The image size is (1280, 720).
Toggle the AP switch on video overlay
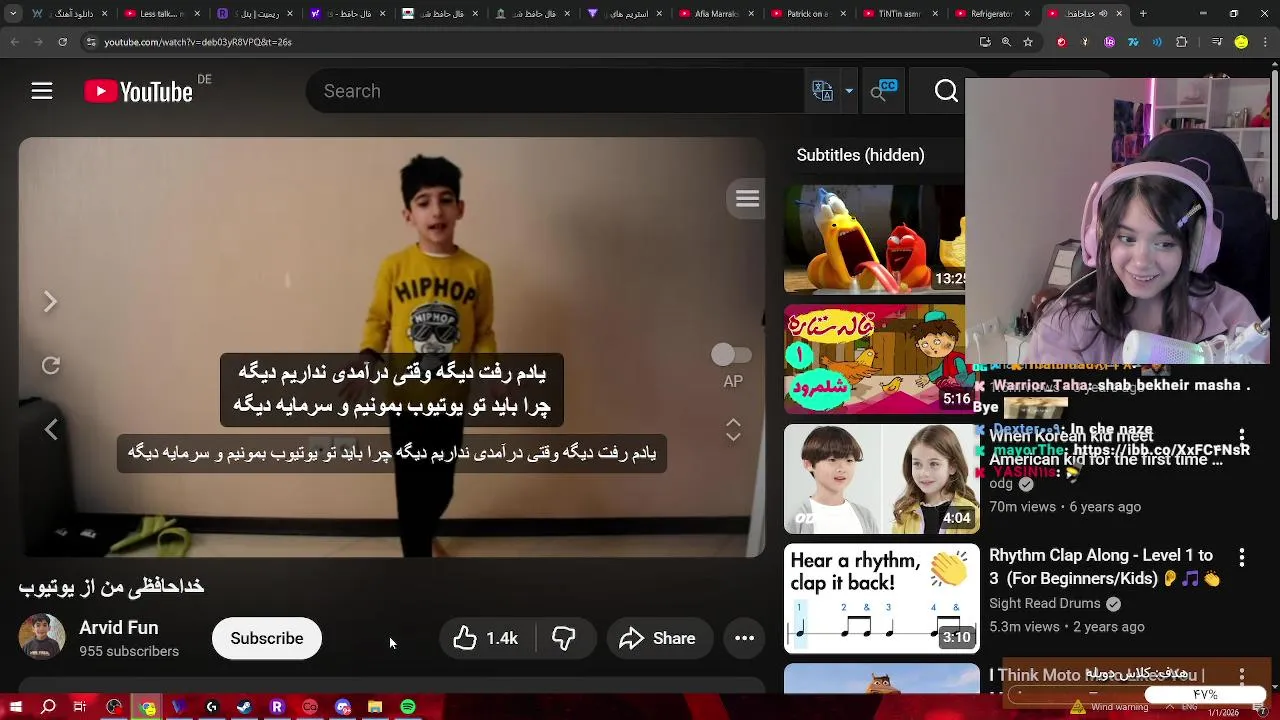click(731, 355)
